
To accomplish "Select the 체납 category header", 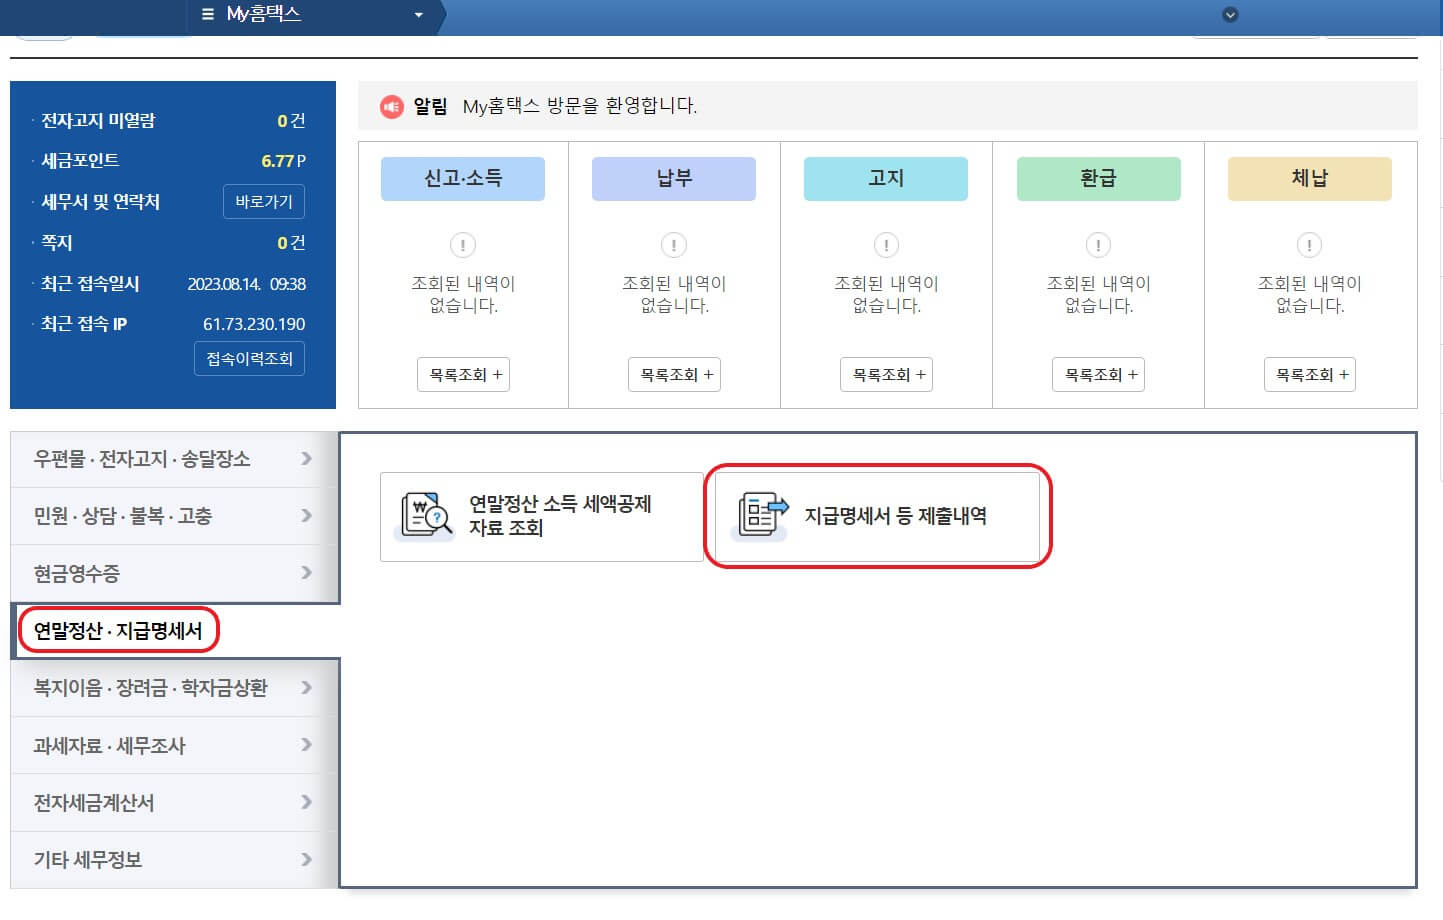I will coord(1310,179).
